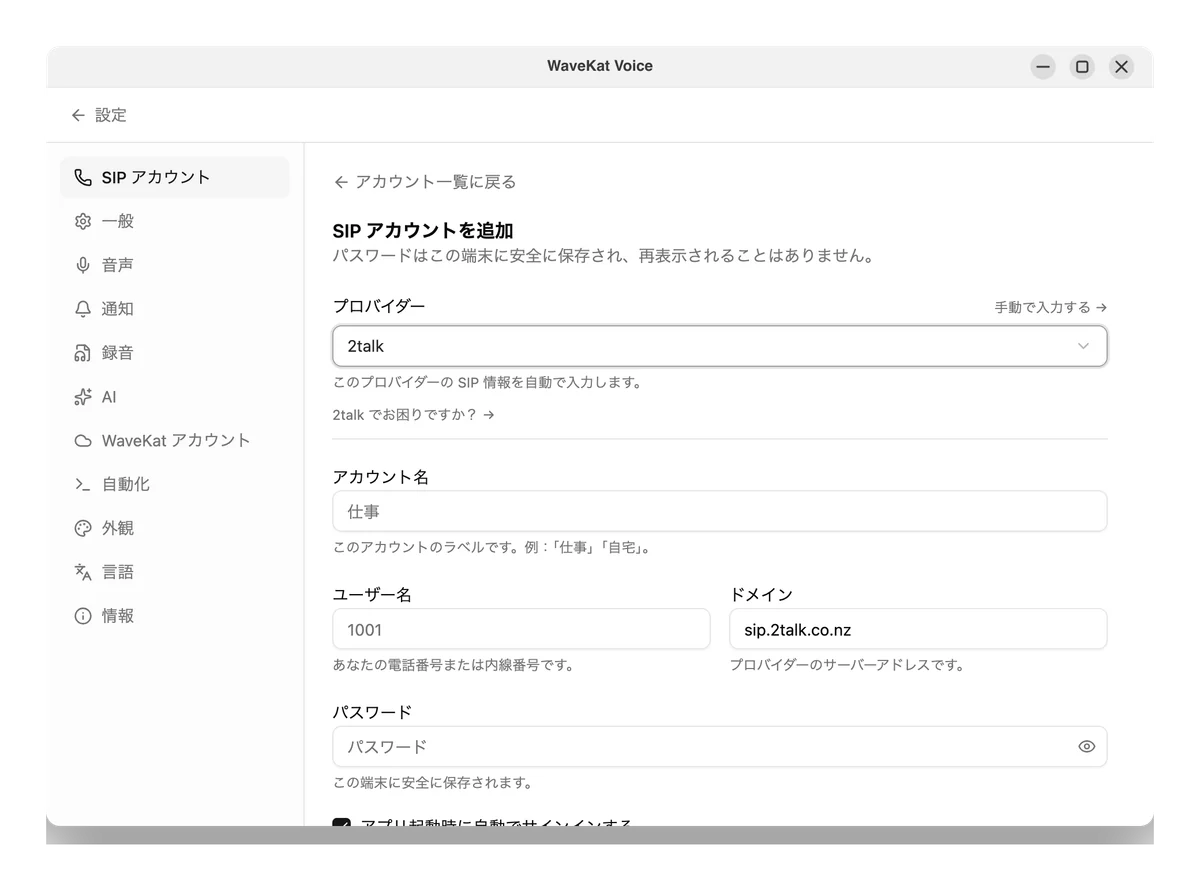Screen dimensions: 1200x872
Task: Open the WaveKat アカウント section
Action: (175, 441)
